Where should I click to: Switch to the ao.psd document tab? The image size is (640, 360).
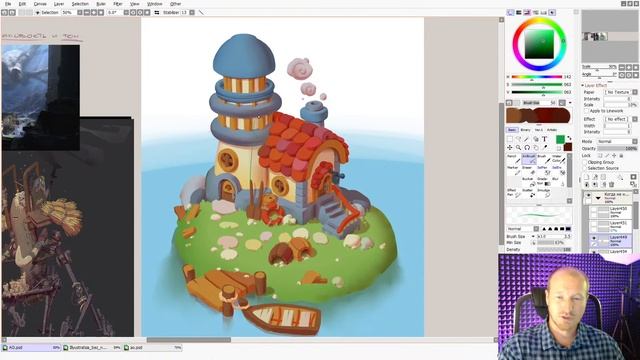click(x=152, y=347)
